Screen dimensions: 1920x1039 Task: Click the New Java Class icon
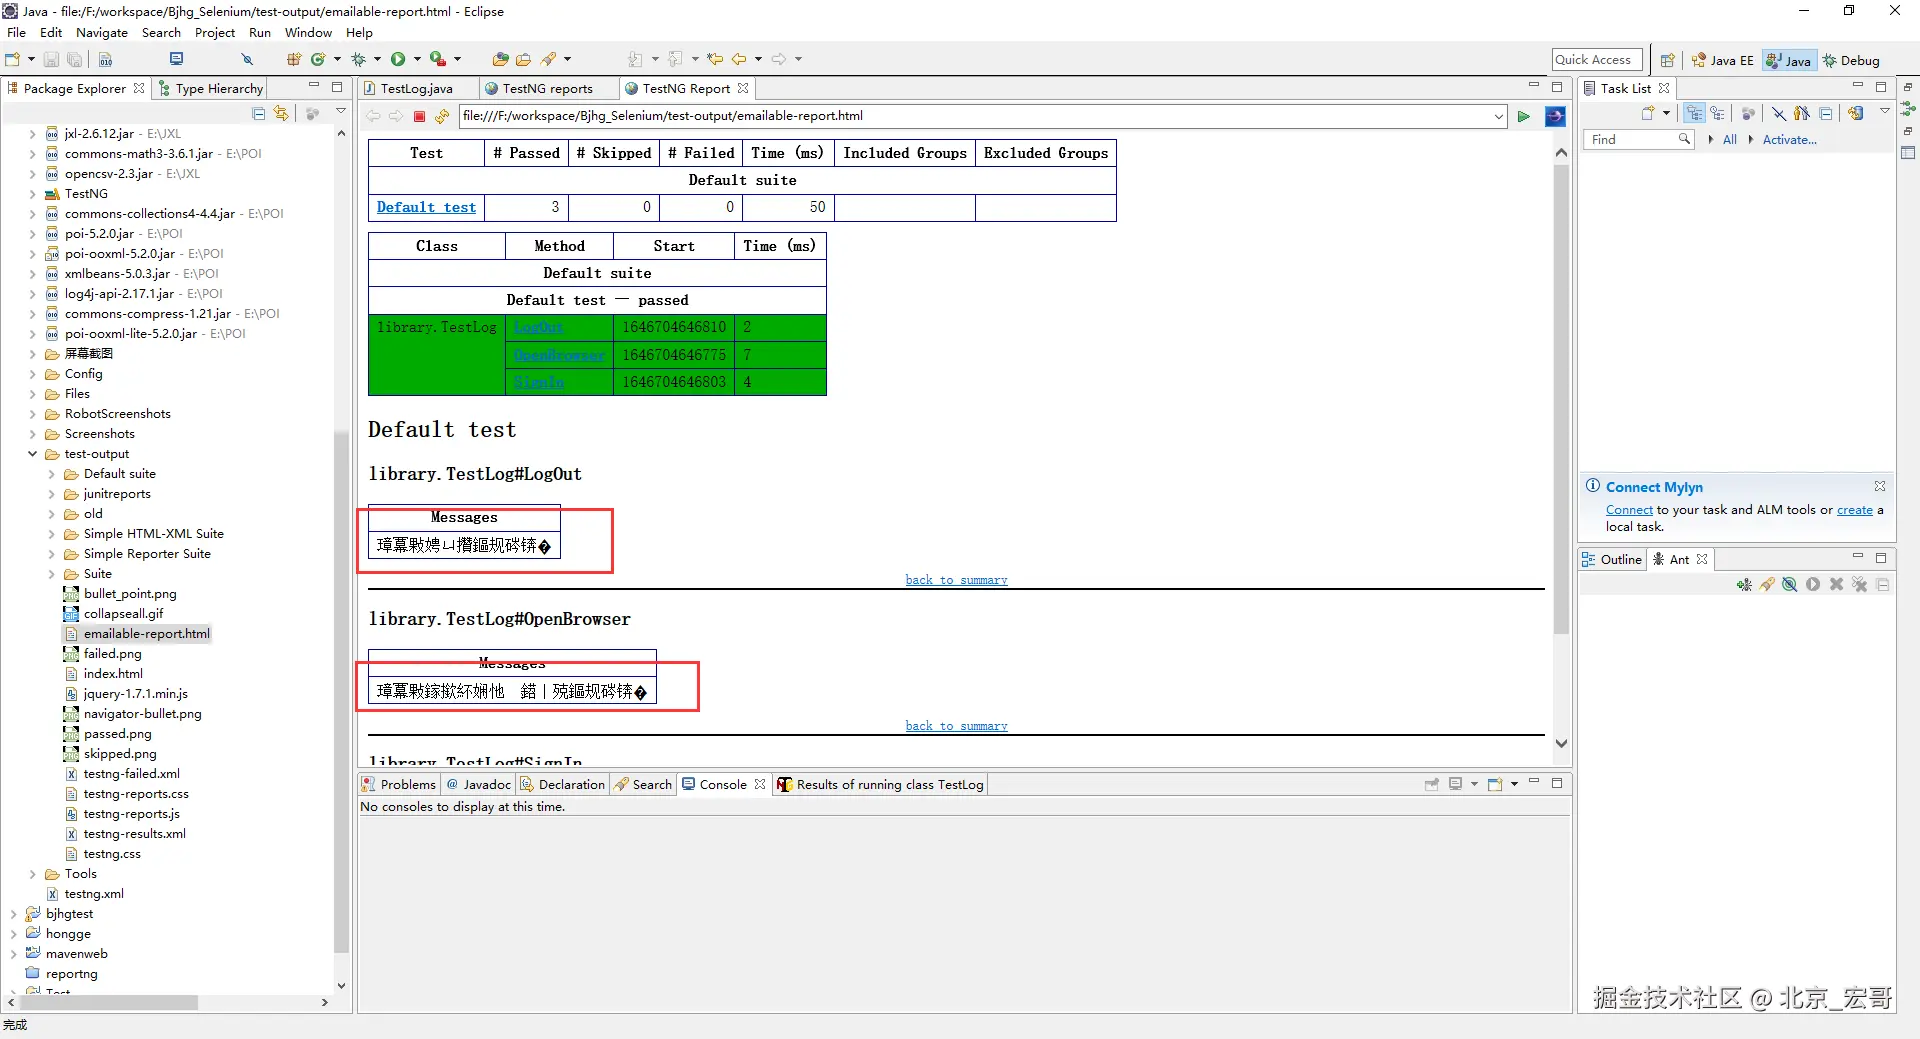point(318,59)
